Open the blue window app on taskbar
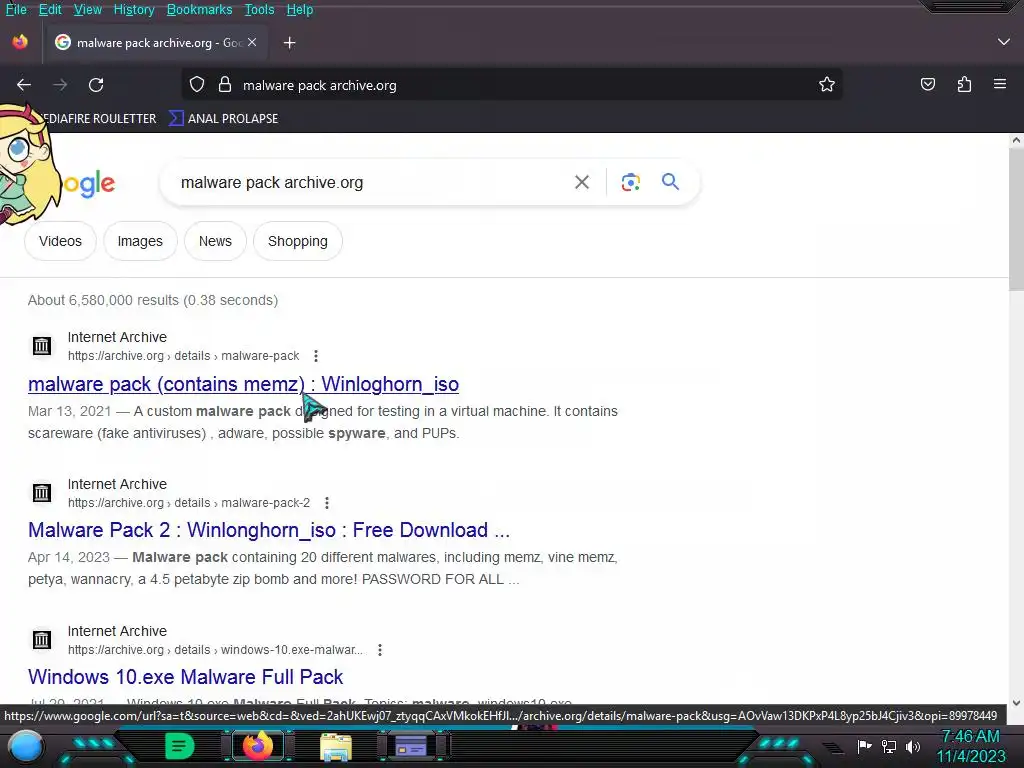The width and height of the screenshot is (1024, 768). pos(411,746)
